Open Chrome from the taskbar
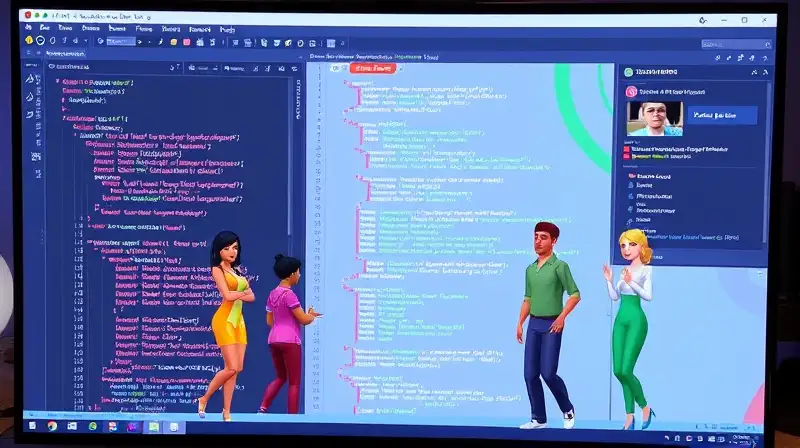 pyautogui.click(x=52, y=426)
